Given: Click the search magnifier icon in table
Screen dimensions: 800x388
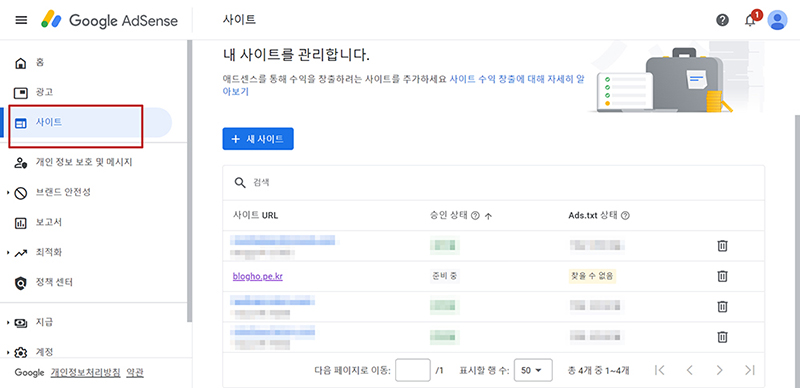Looking at the screenshot, I should 240,183.
